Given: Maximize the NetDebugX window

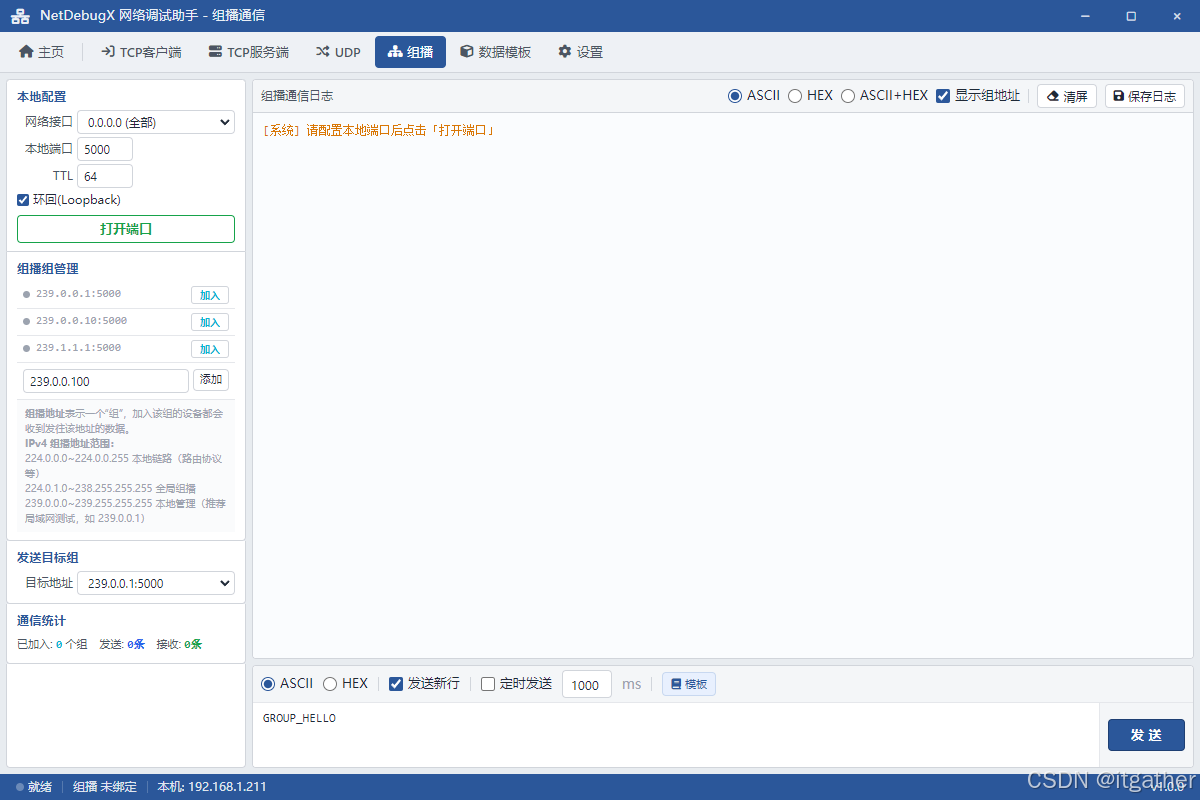Looking at the screenshot, I should point(1131,16).
